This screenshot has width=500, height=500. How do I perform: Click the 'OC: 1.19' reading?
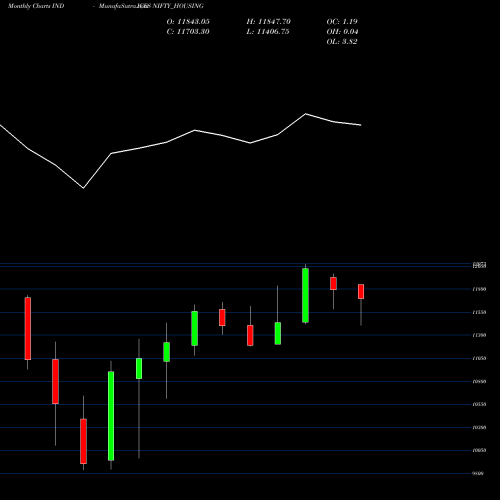coord(342,22)
